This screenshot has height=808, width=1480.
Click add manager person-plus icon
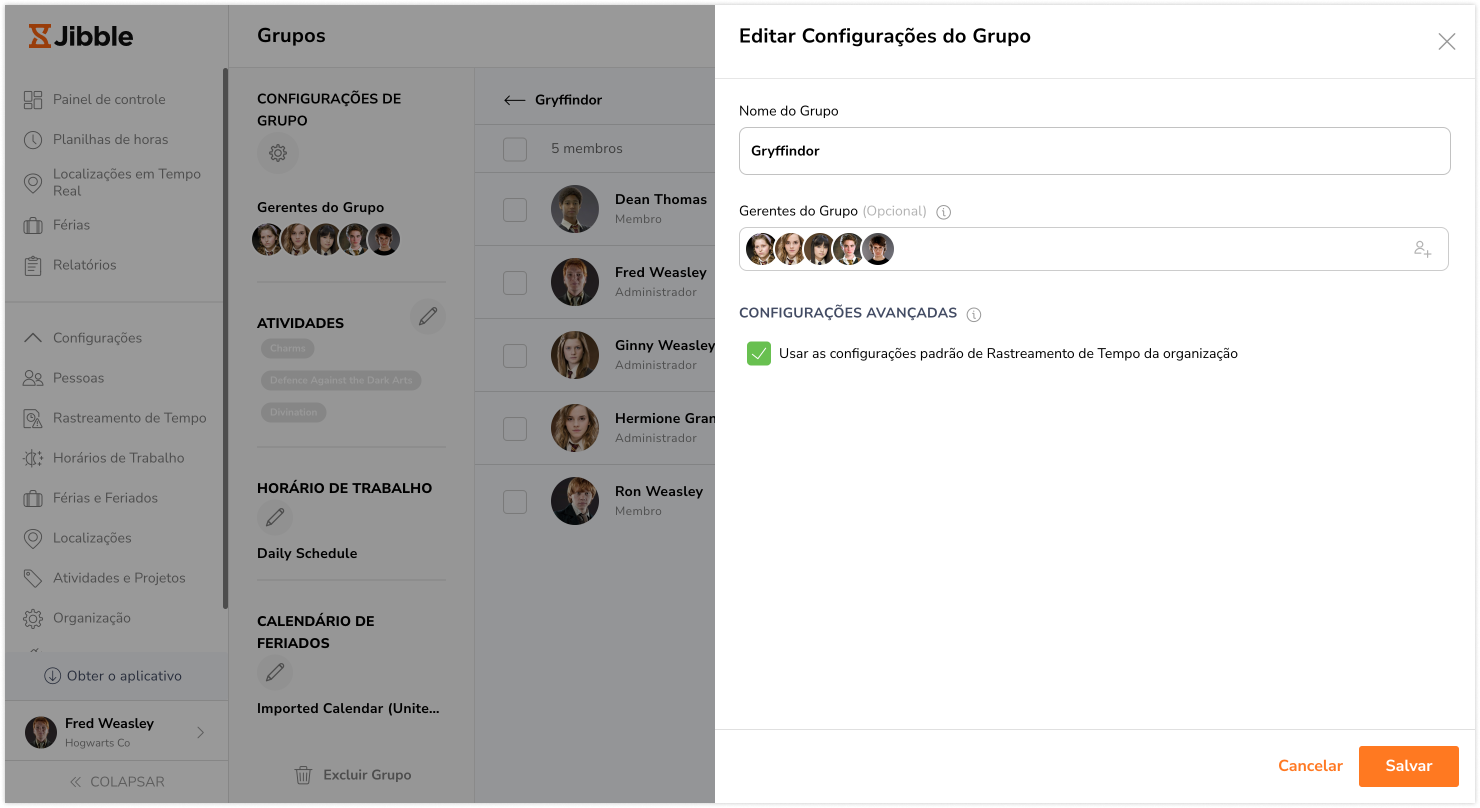pos(1422,249)
